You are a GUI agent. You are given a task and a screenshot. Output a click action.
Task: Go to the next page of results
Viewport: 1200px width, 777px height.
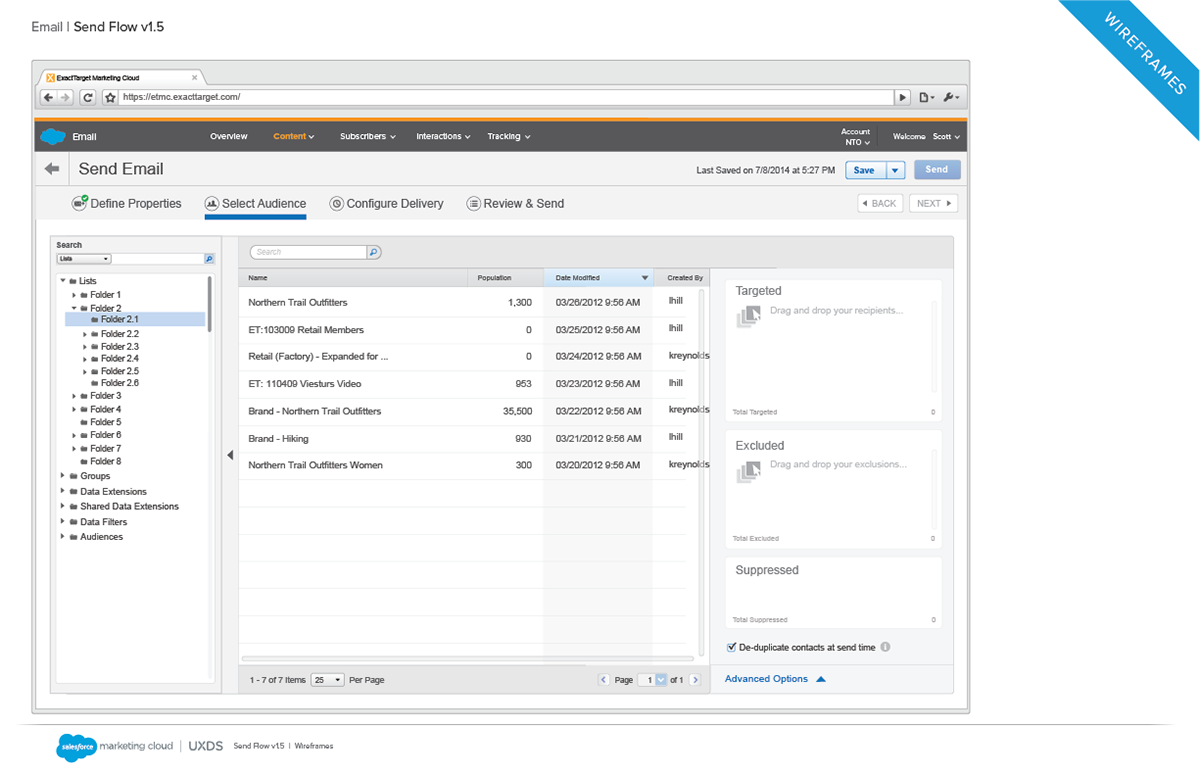click(696, 680)
